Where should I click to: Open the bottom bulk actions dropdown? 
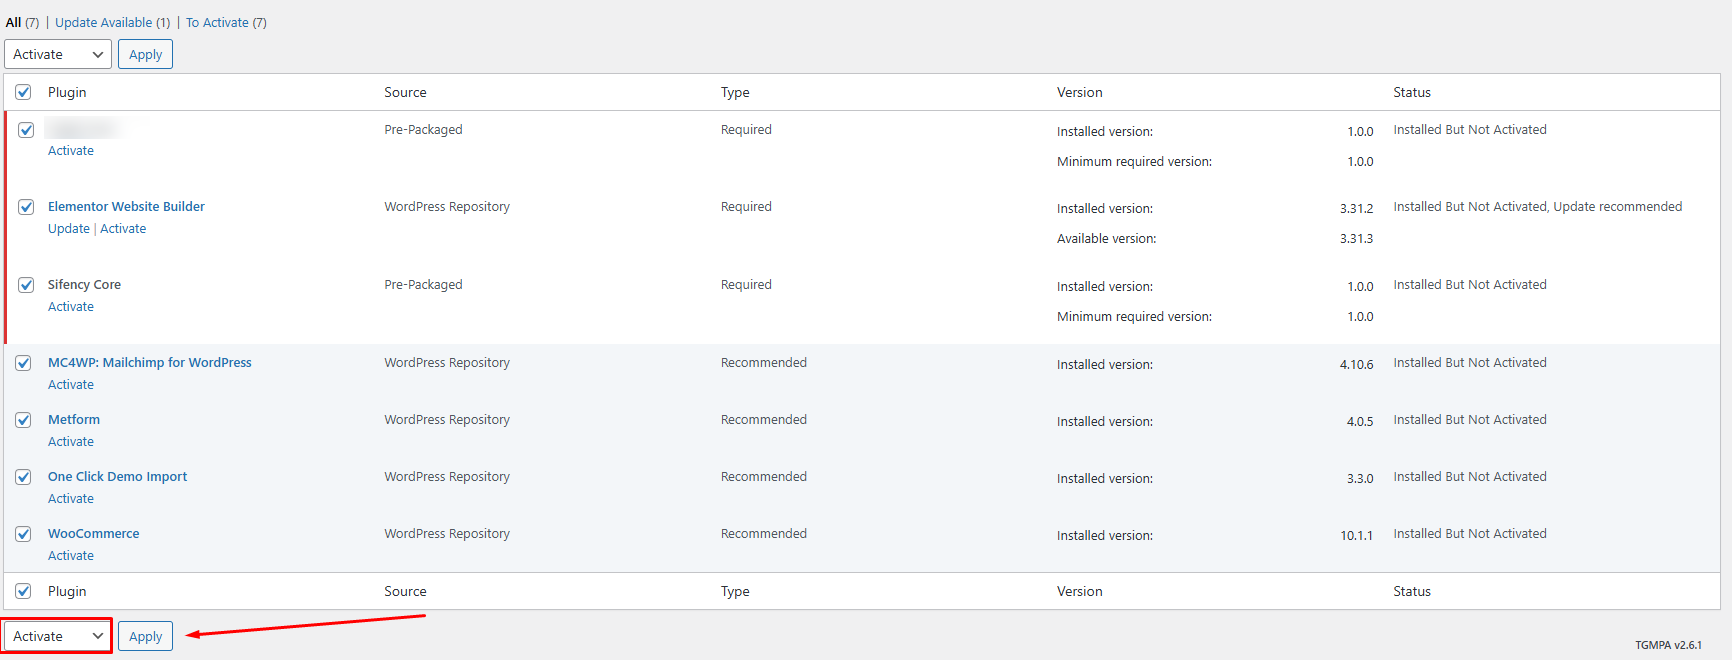pos(58,636)
